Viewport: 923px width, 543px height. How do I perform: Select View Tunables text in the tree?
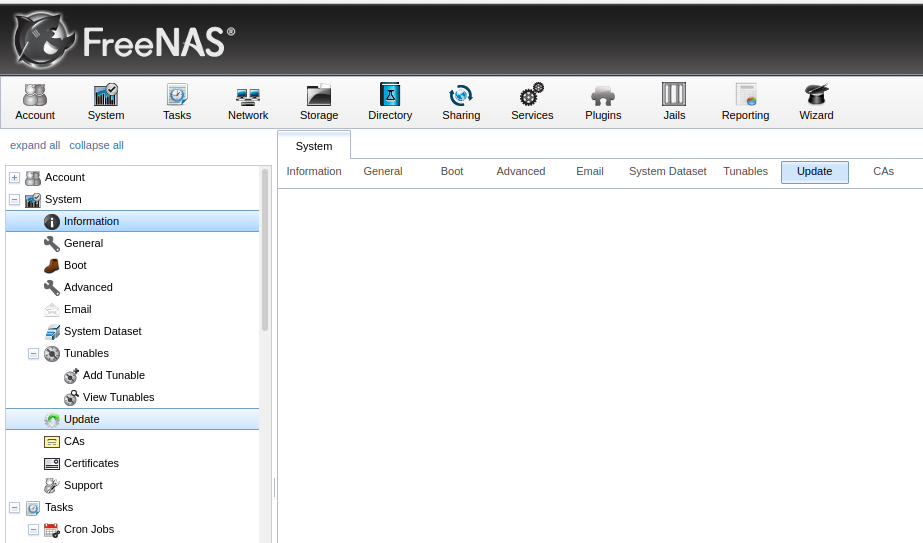pos(118,398)
